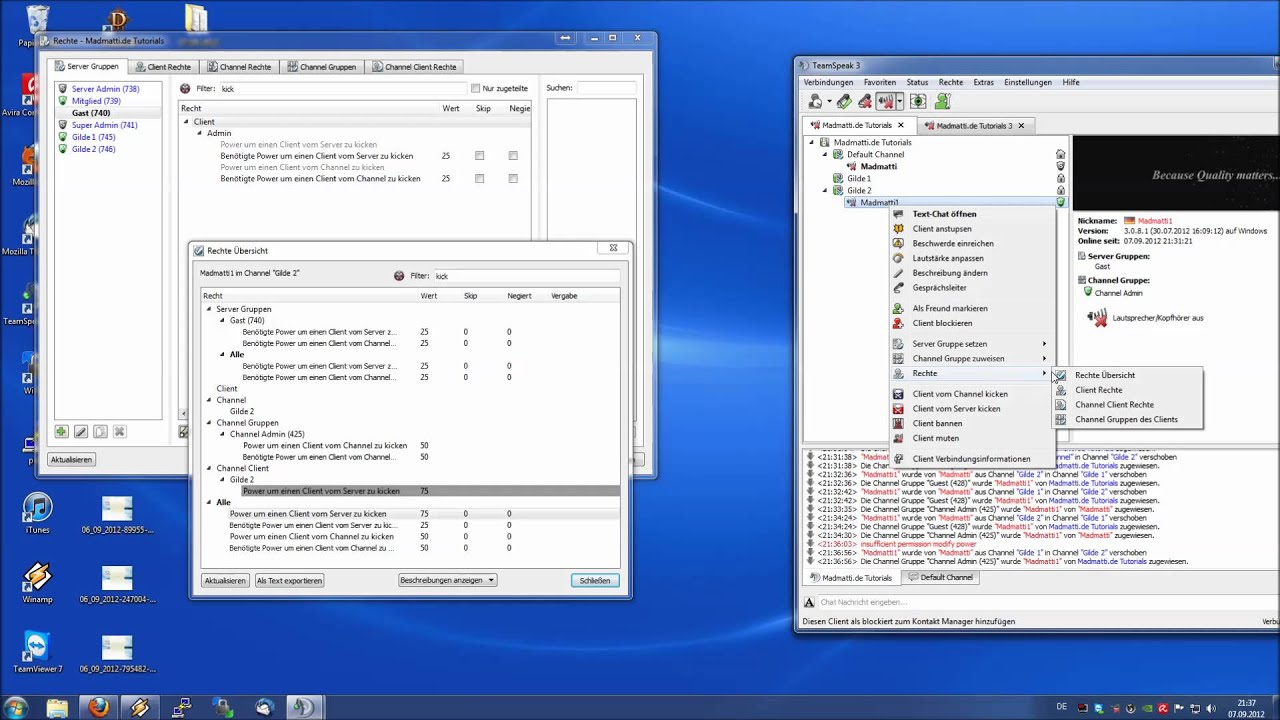Check Negiert for required server kick power
This screenshot has width=1280, height=720.
pos(513,156)
